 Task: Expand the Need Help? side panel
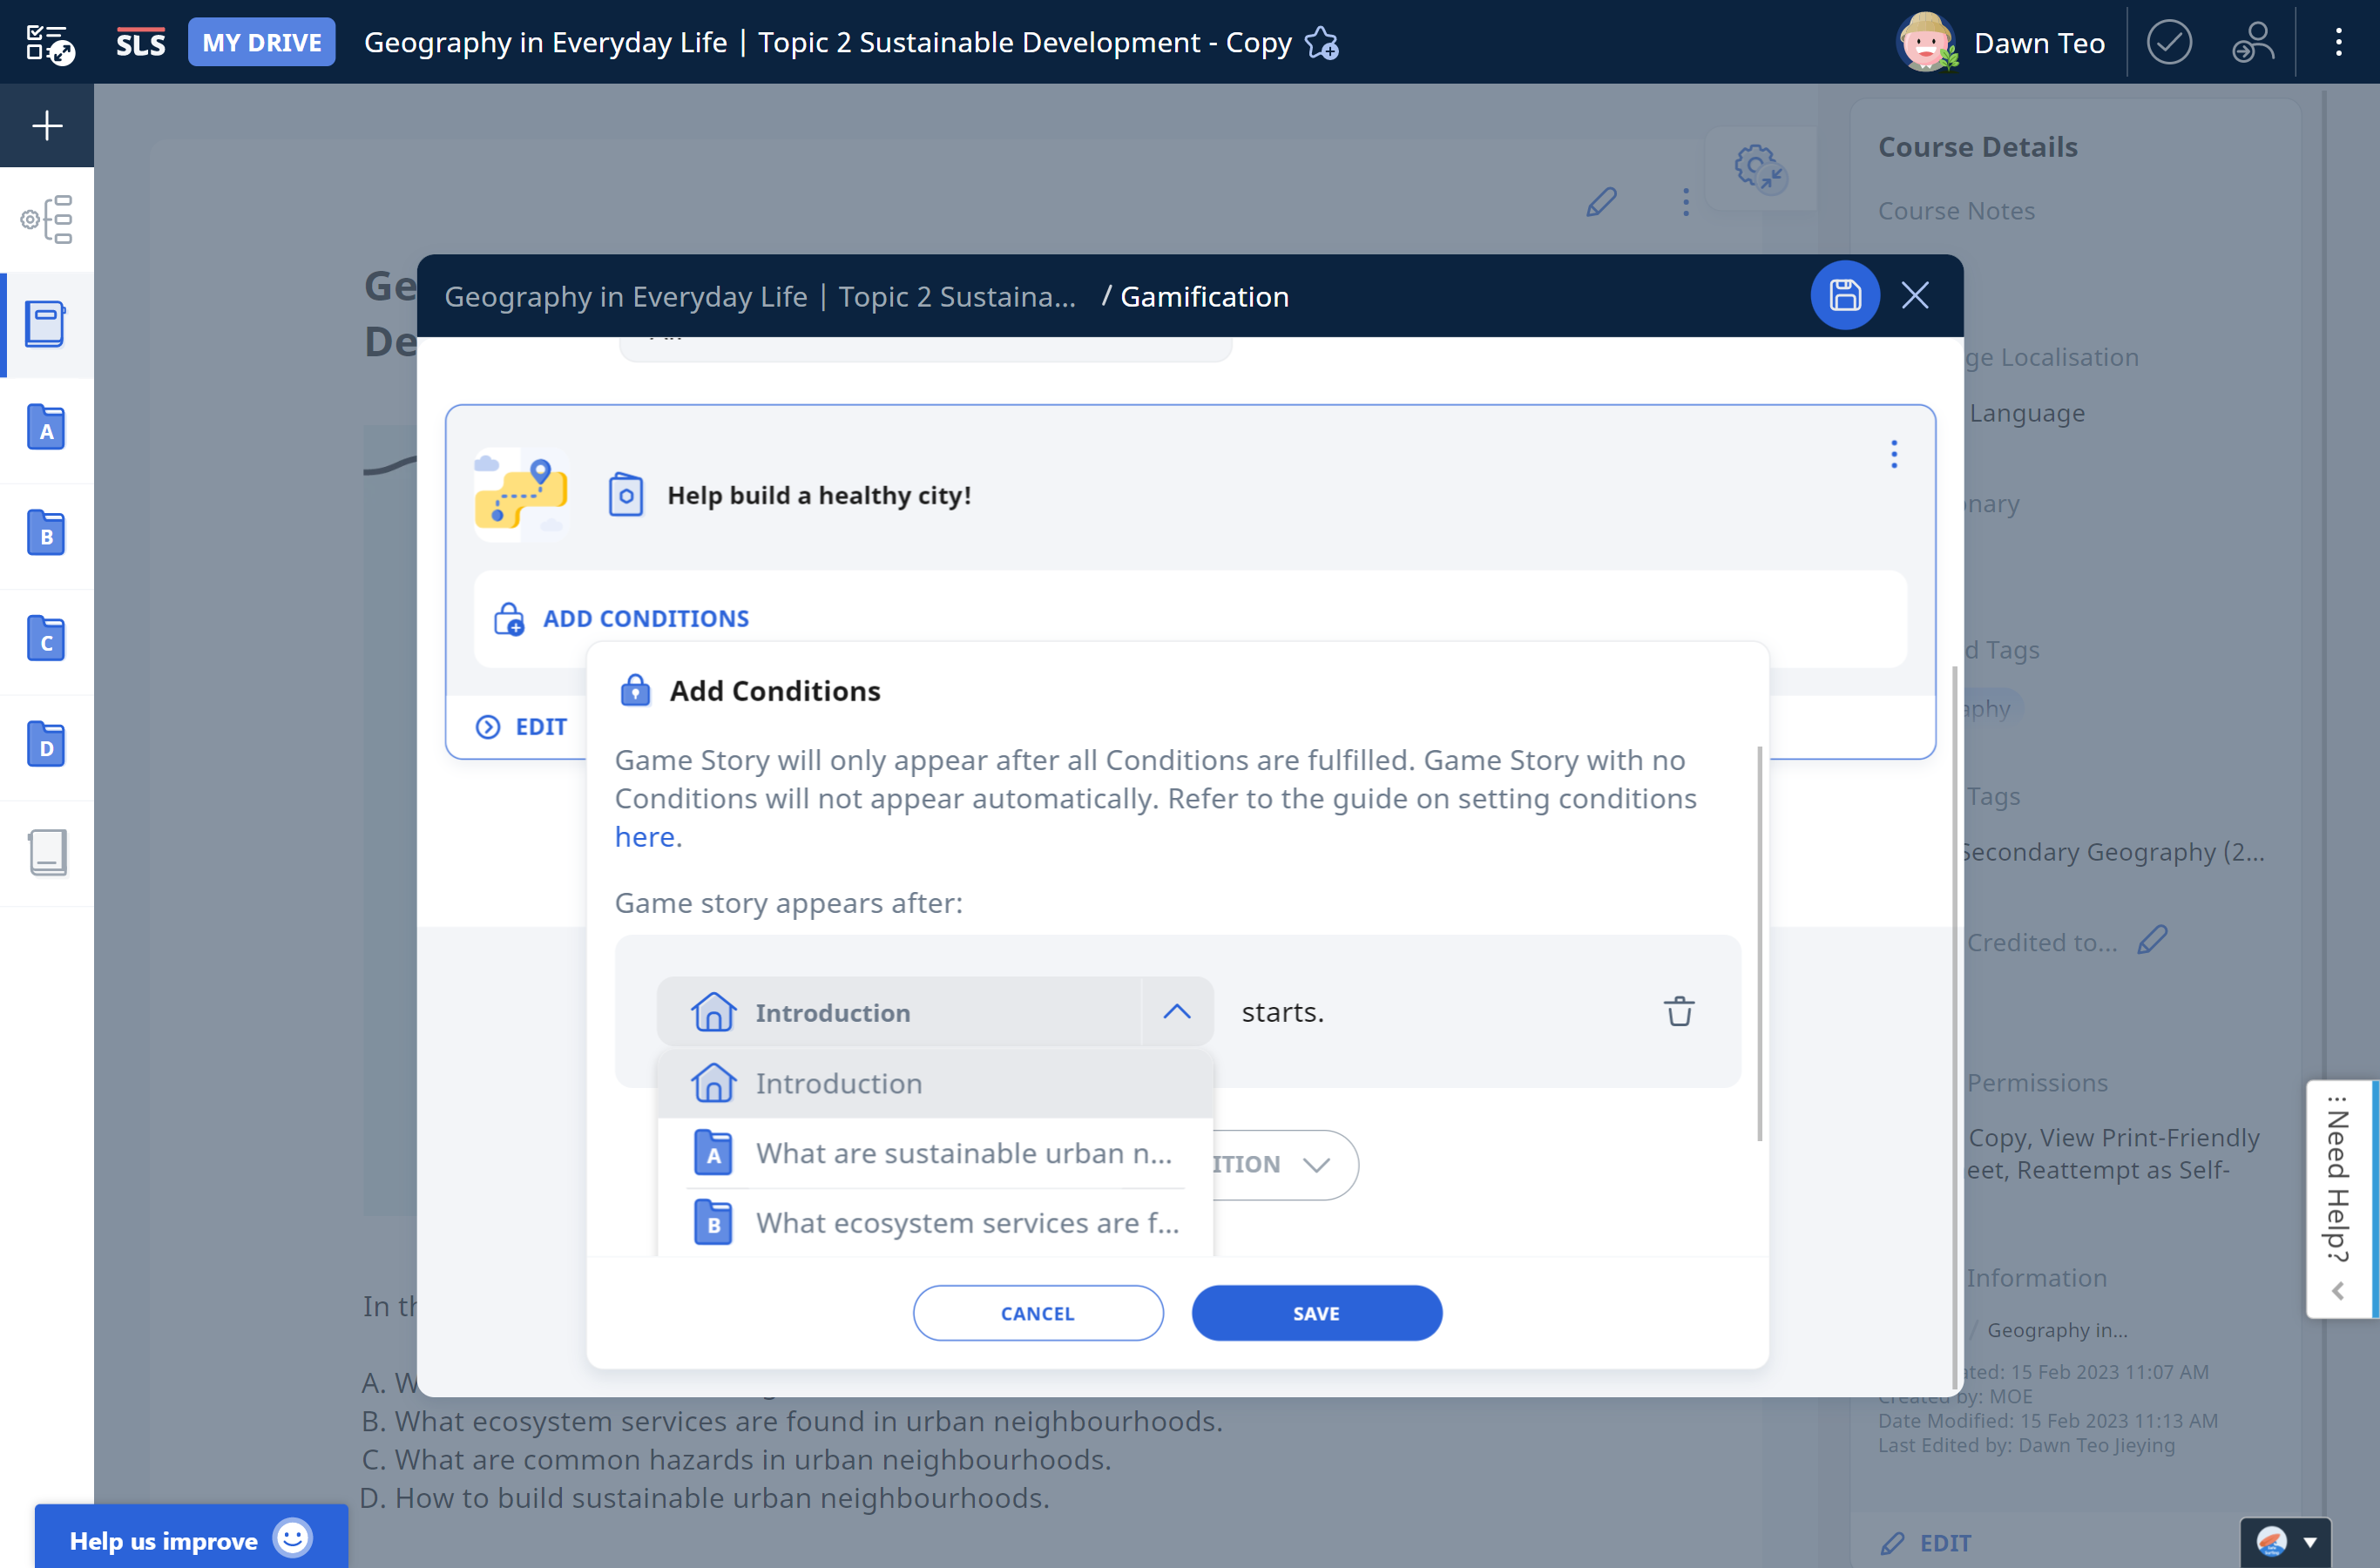[2340, 1198]
